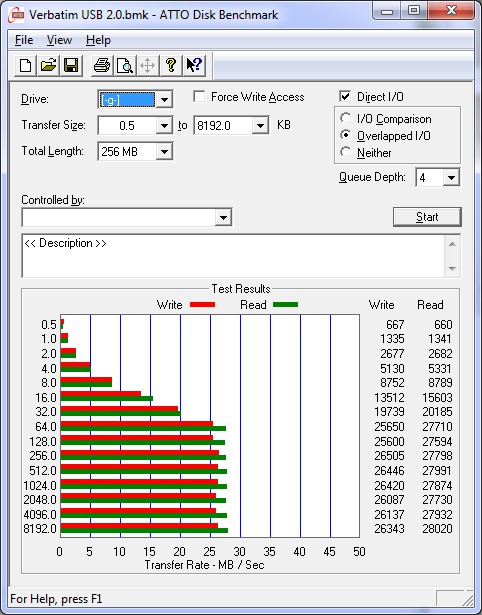Open Print Preview toolbar icon

tap(125, 66)
